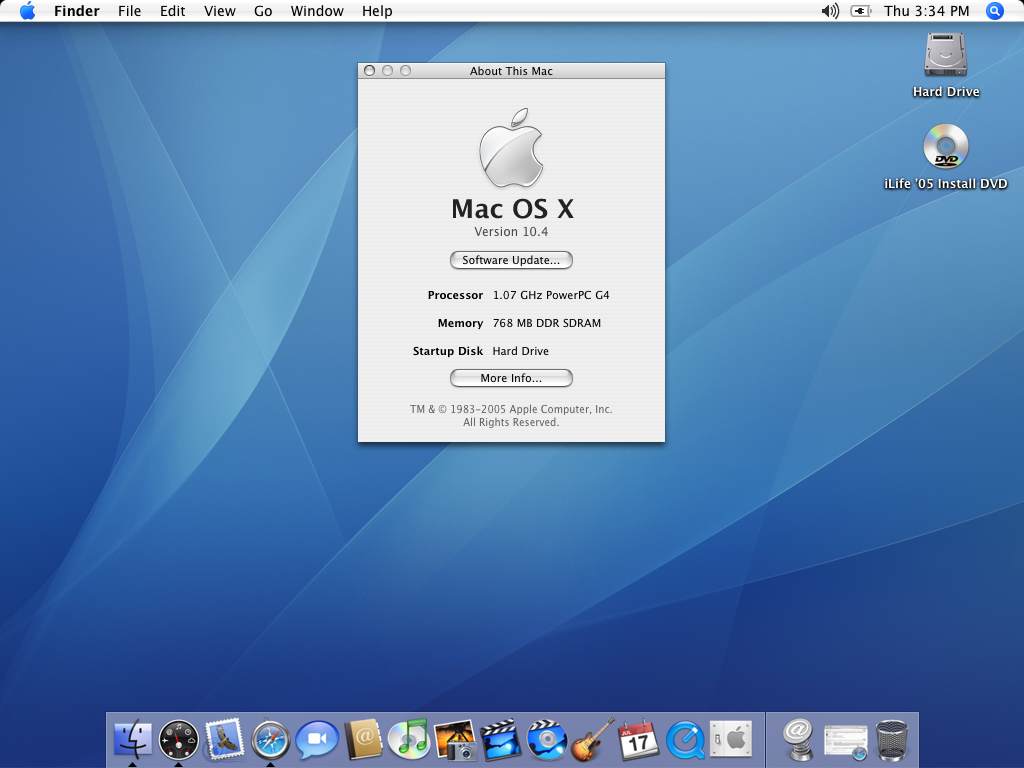Open Address Book in the Dock

[x=363, y=741]
